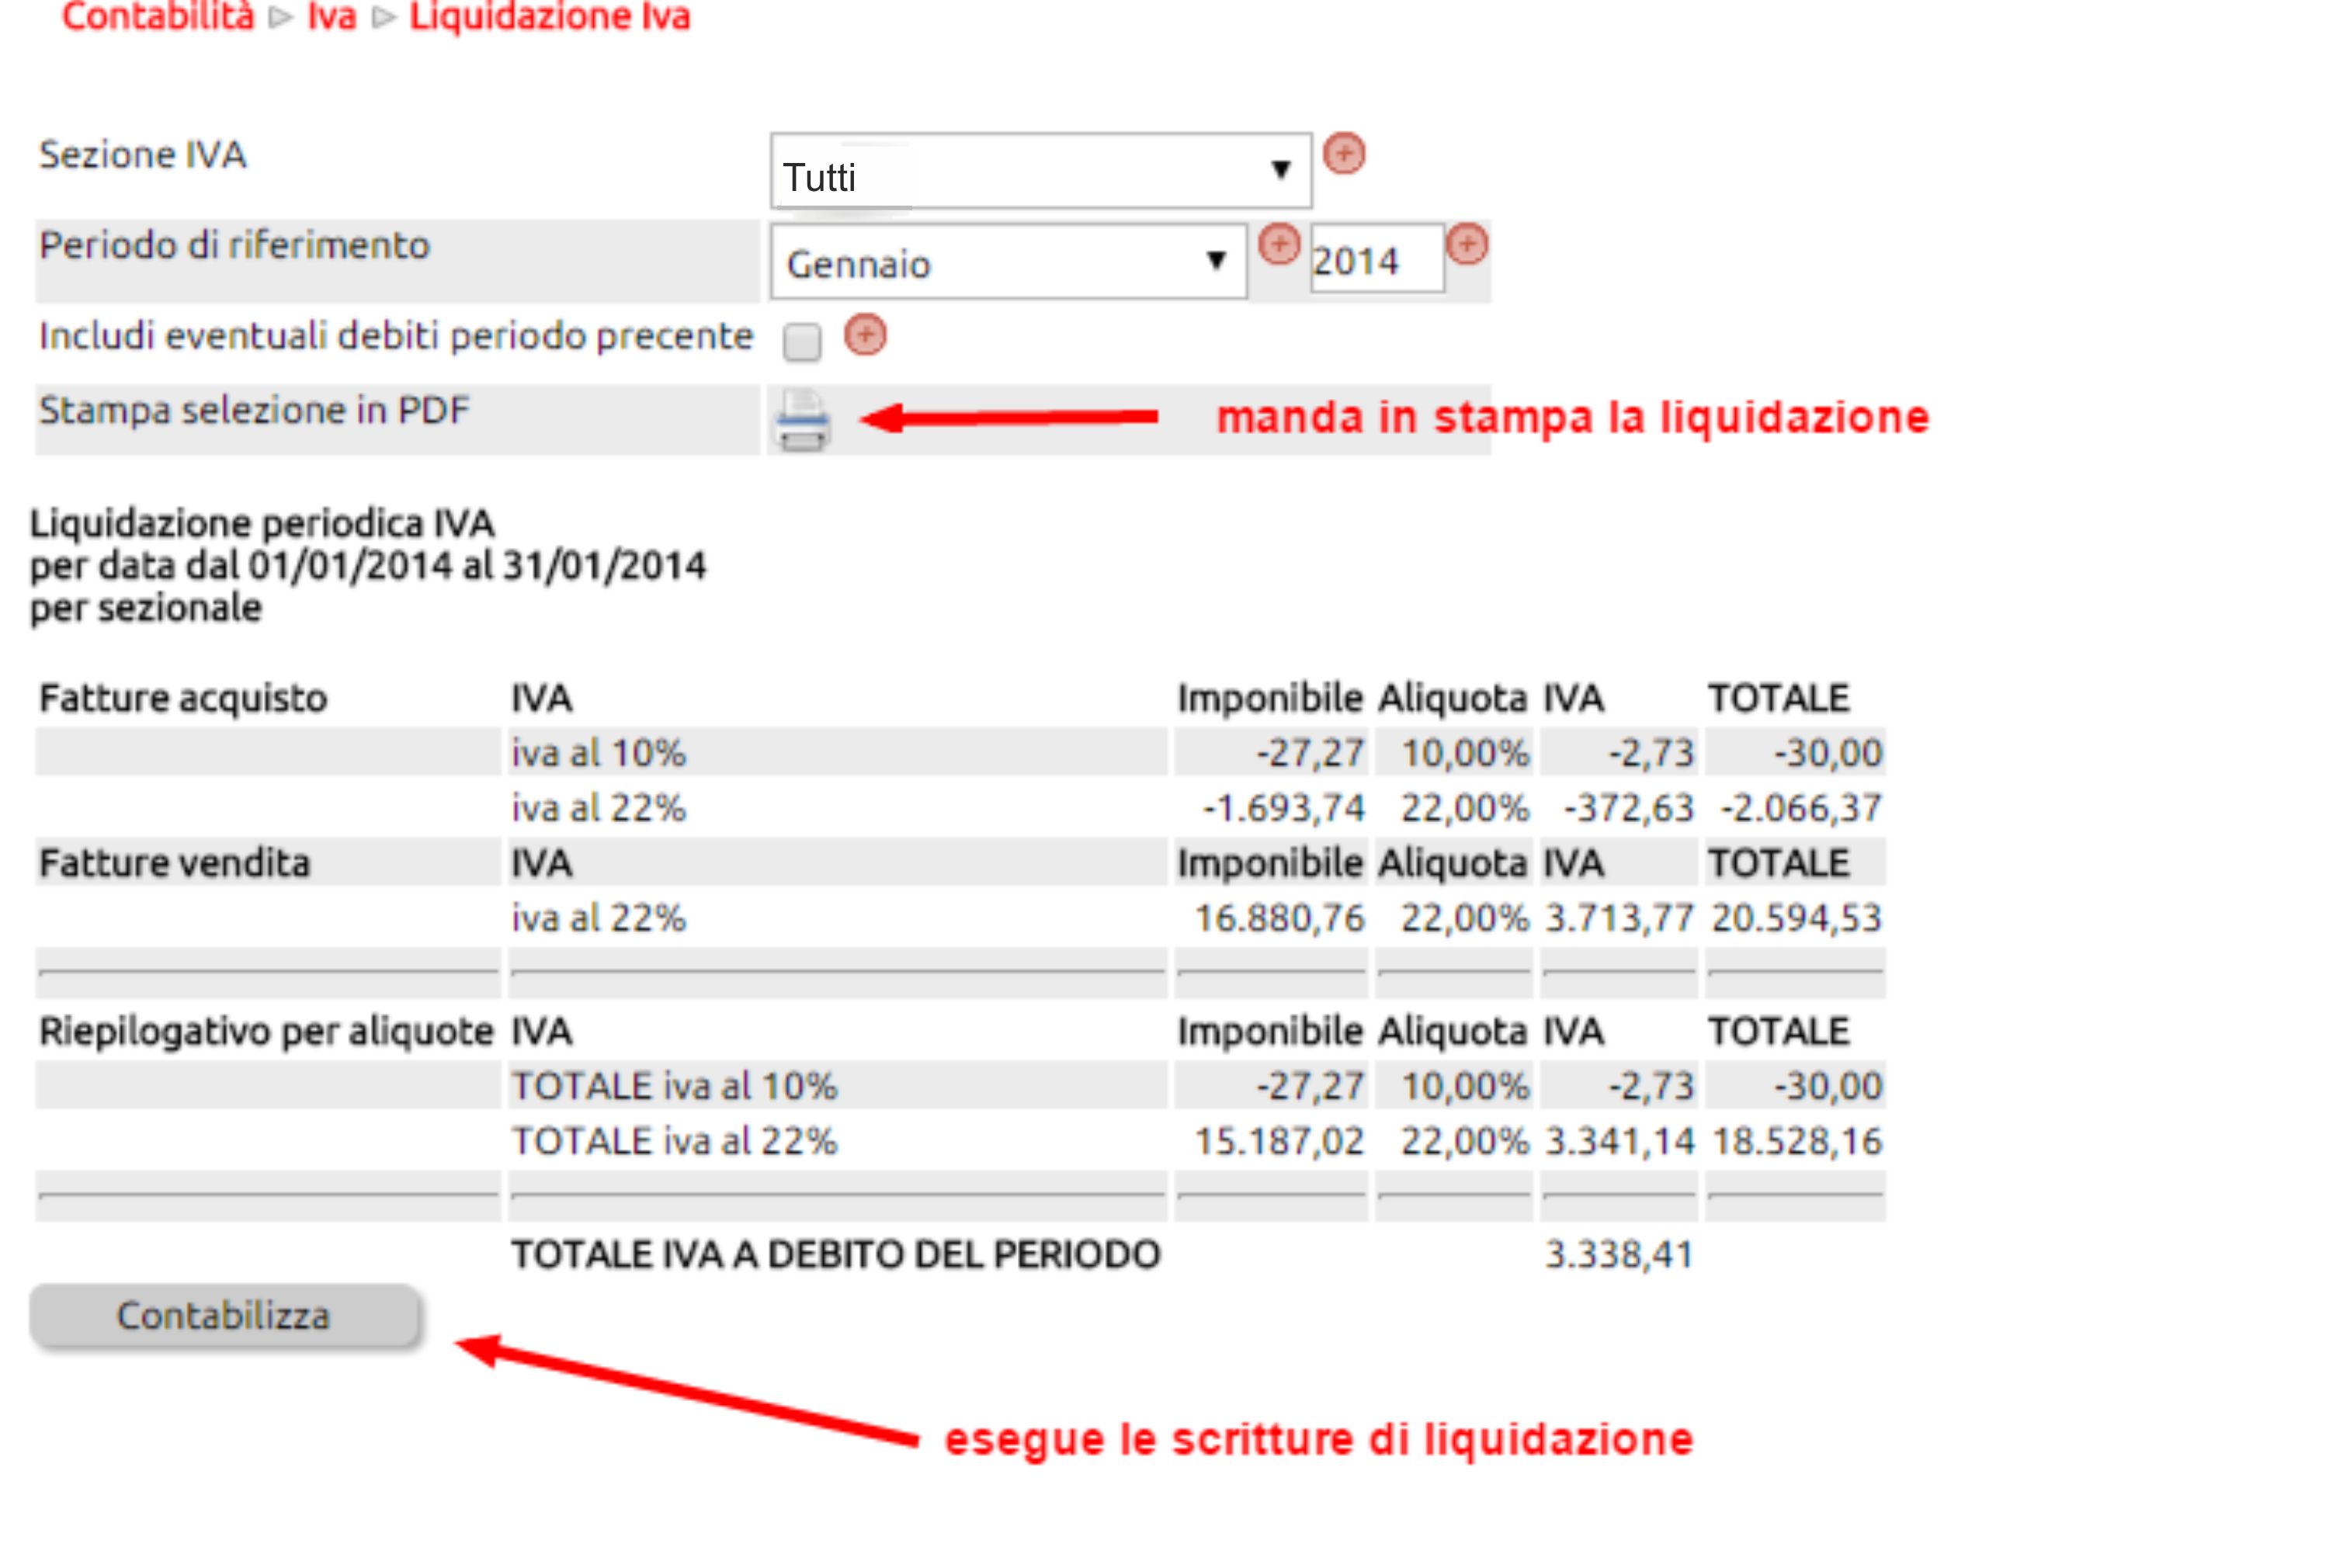The image size is (2326, 1568).
Task: Select 'TOTALE iva al 22%' row
Action: pyautogui.click(x=674, y=1141)
